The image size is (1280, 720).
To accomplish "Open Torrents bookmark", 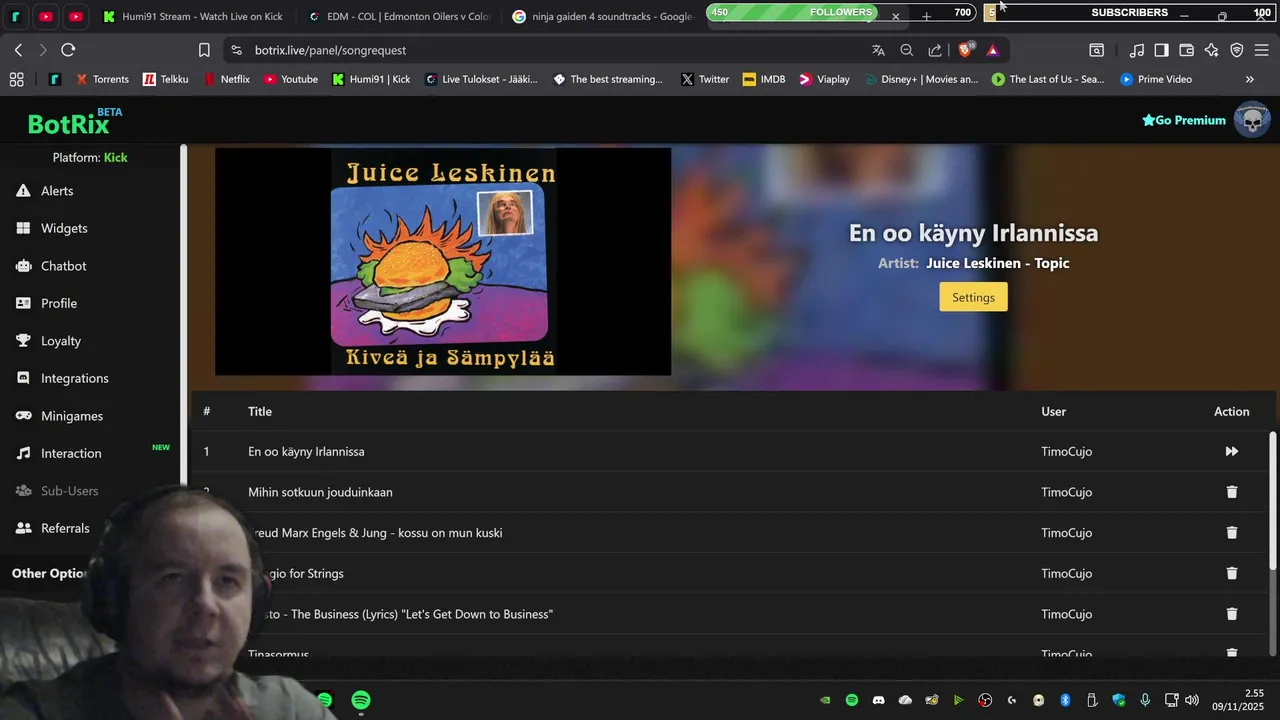I will [102, 79].
